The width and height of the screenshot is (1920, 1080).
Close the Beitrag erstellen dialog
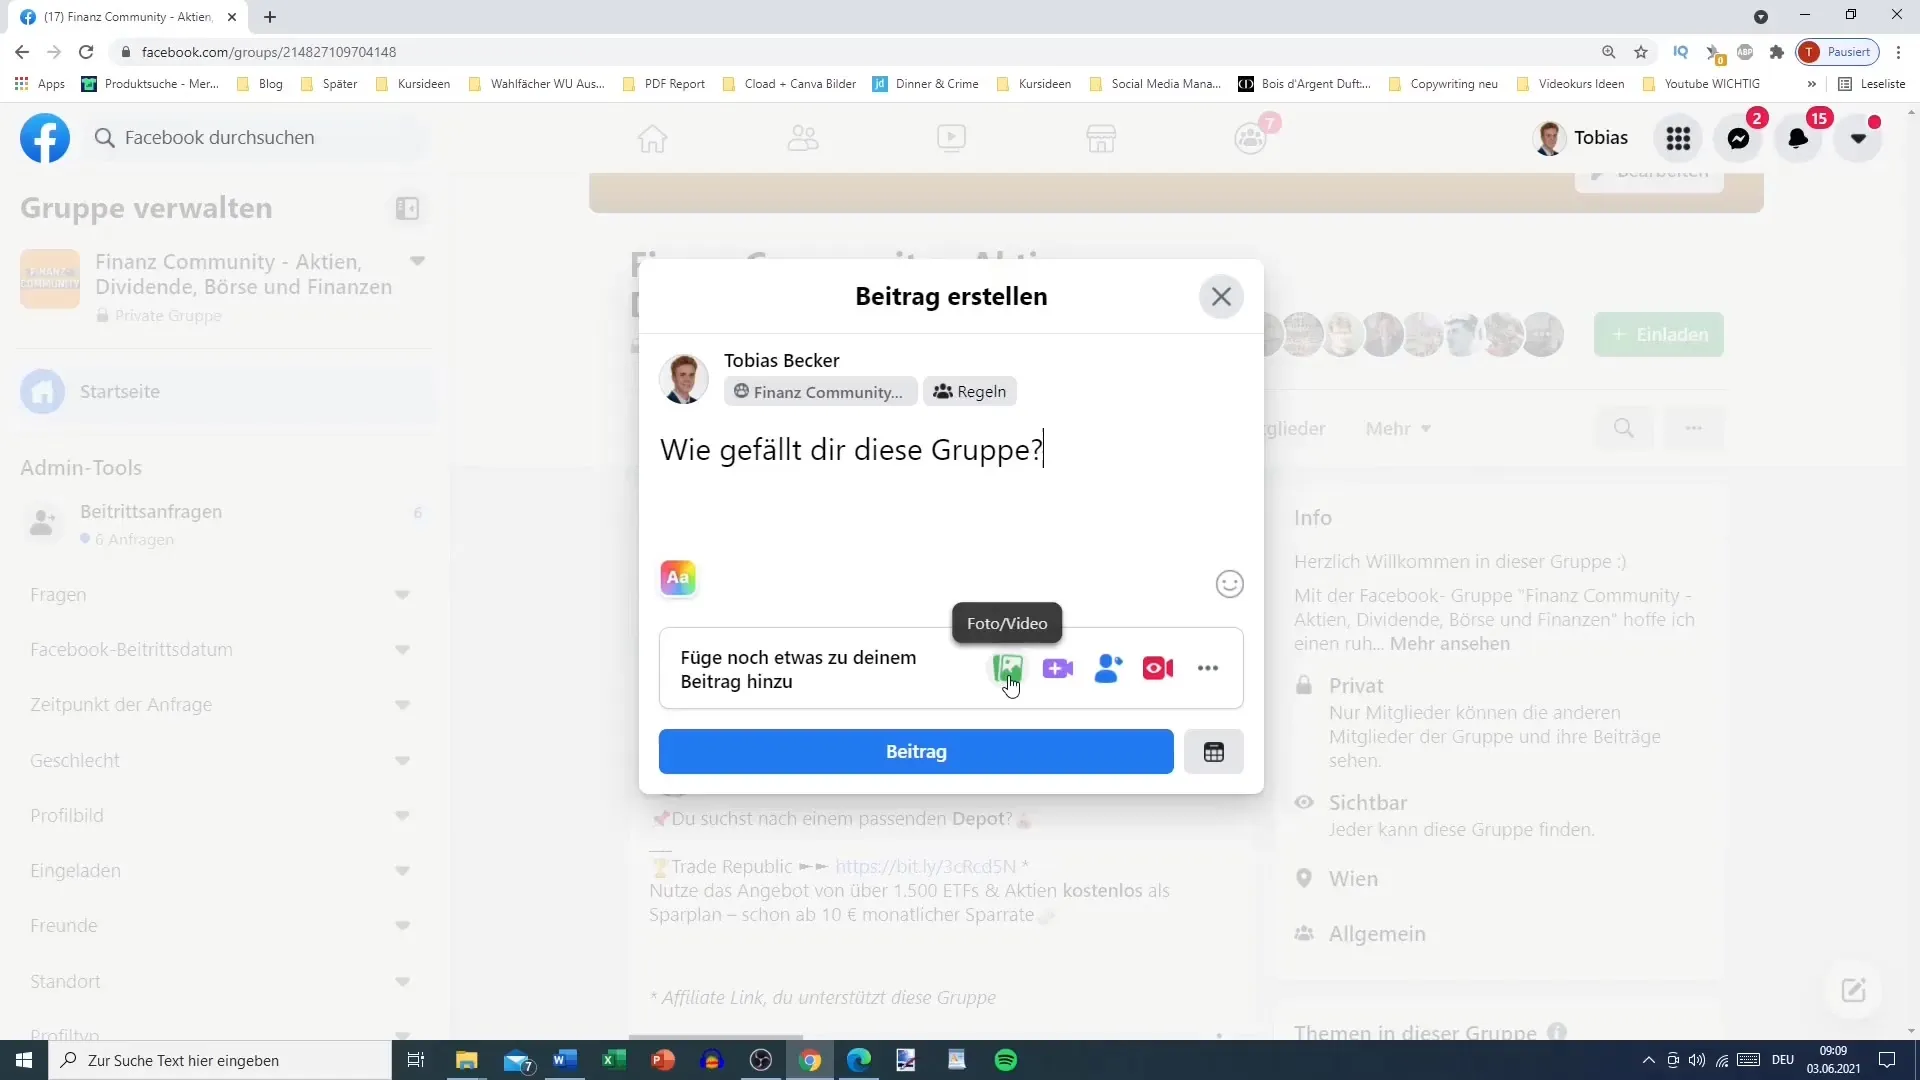[x=1221, y=297]
